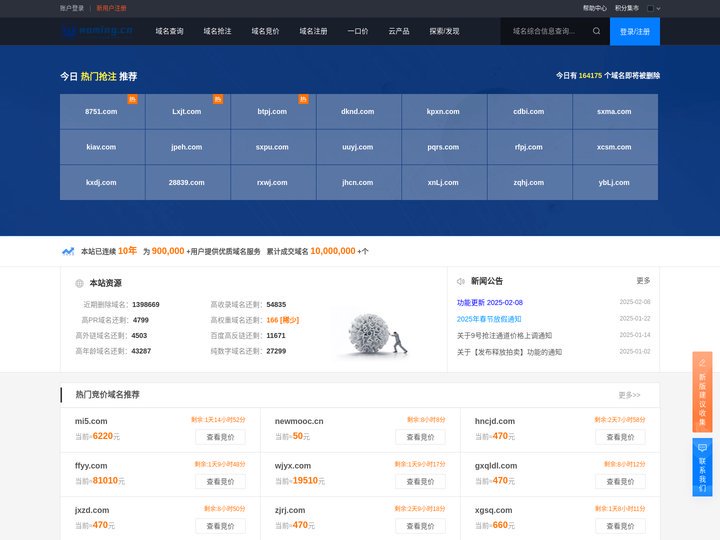Click the 纯数字域名还剩 value 27299

tap(276, 351)
